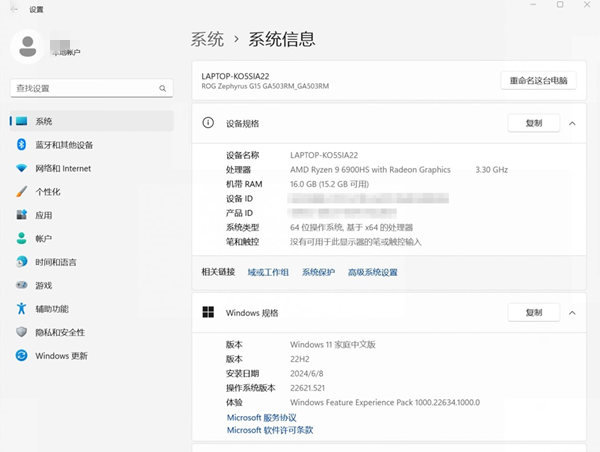Click the 产品 ID label

tap(239, 213)
